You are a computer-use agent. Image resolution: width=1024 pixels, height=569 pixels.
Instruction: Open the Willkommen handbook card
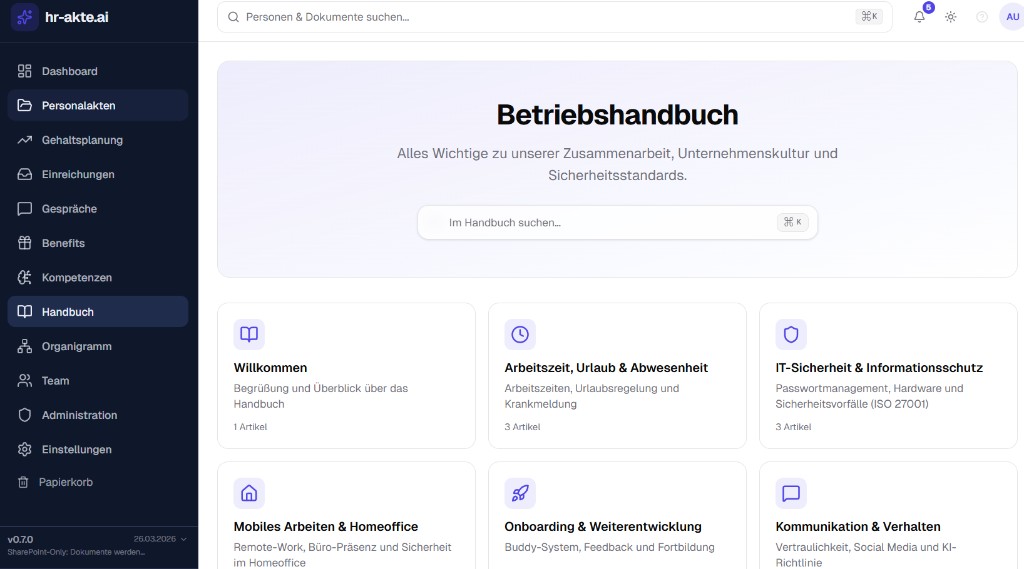346,376
